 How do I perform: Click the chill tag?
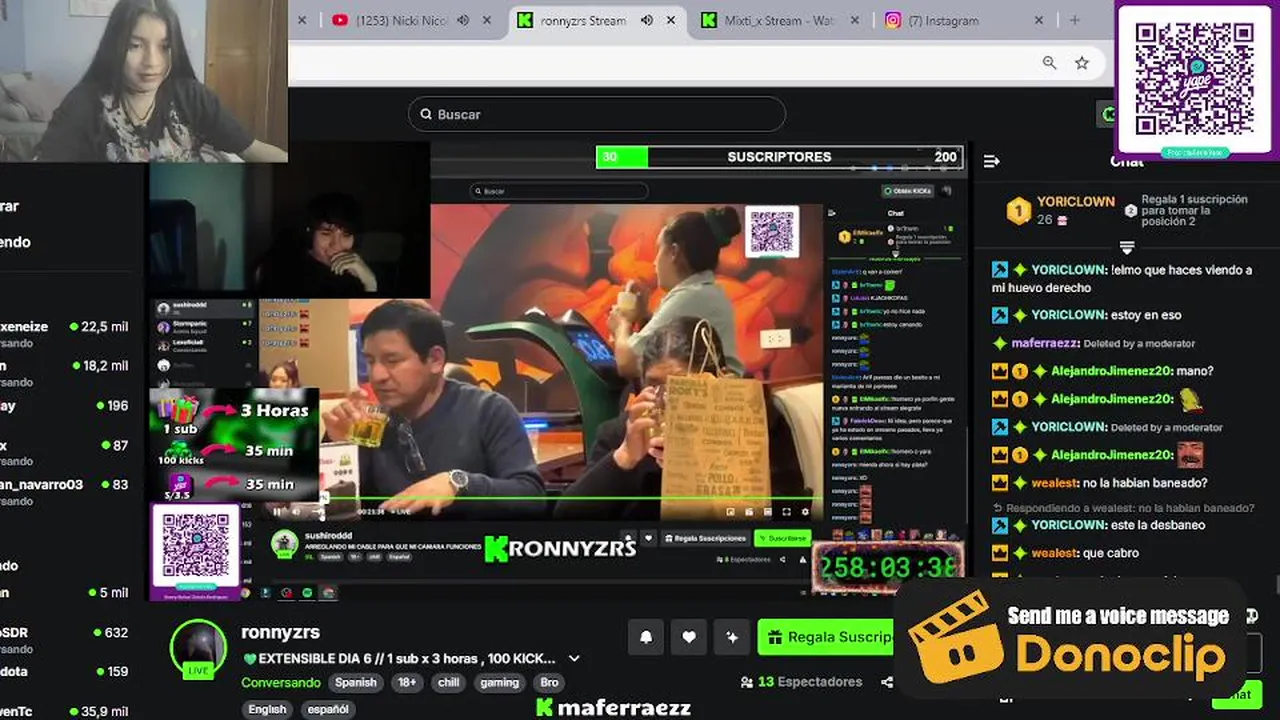pyautogui.click(x=449, y=683)
